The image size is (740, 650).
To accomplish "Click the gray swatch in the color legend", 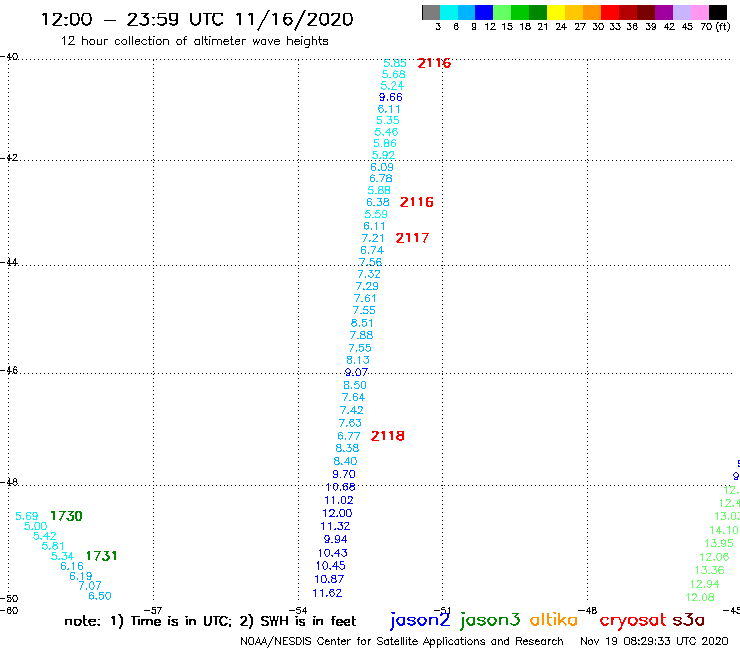I will 431,12.
